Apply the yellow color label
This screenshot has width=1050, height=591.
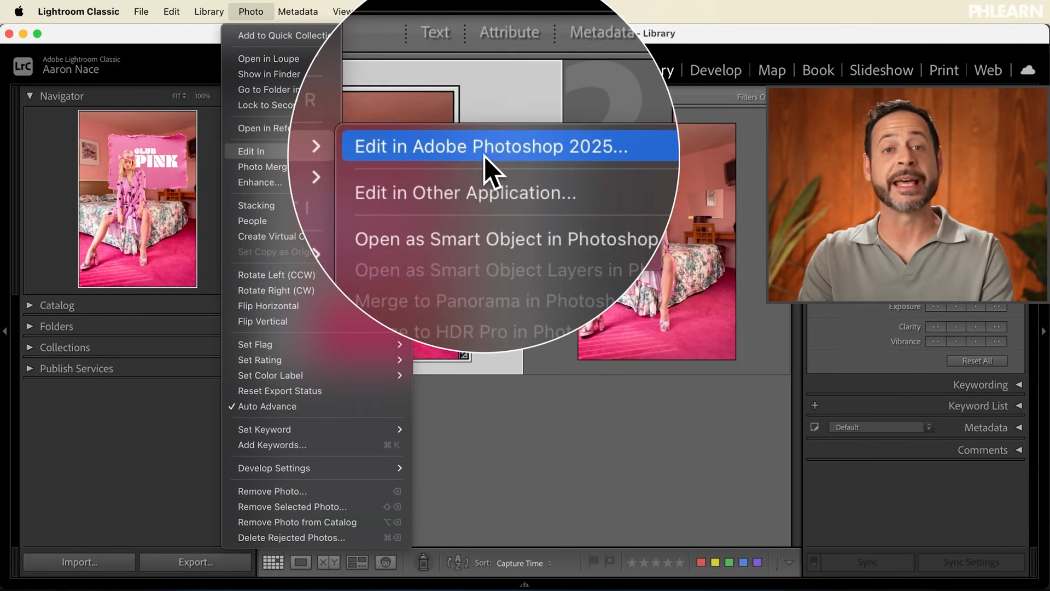(715, 562)
